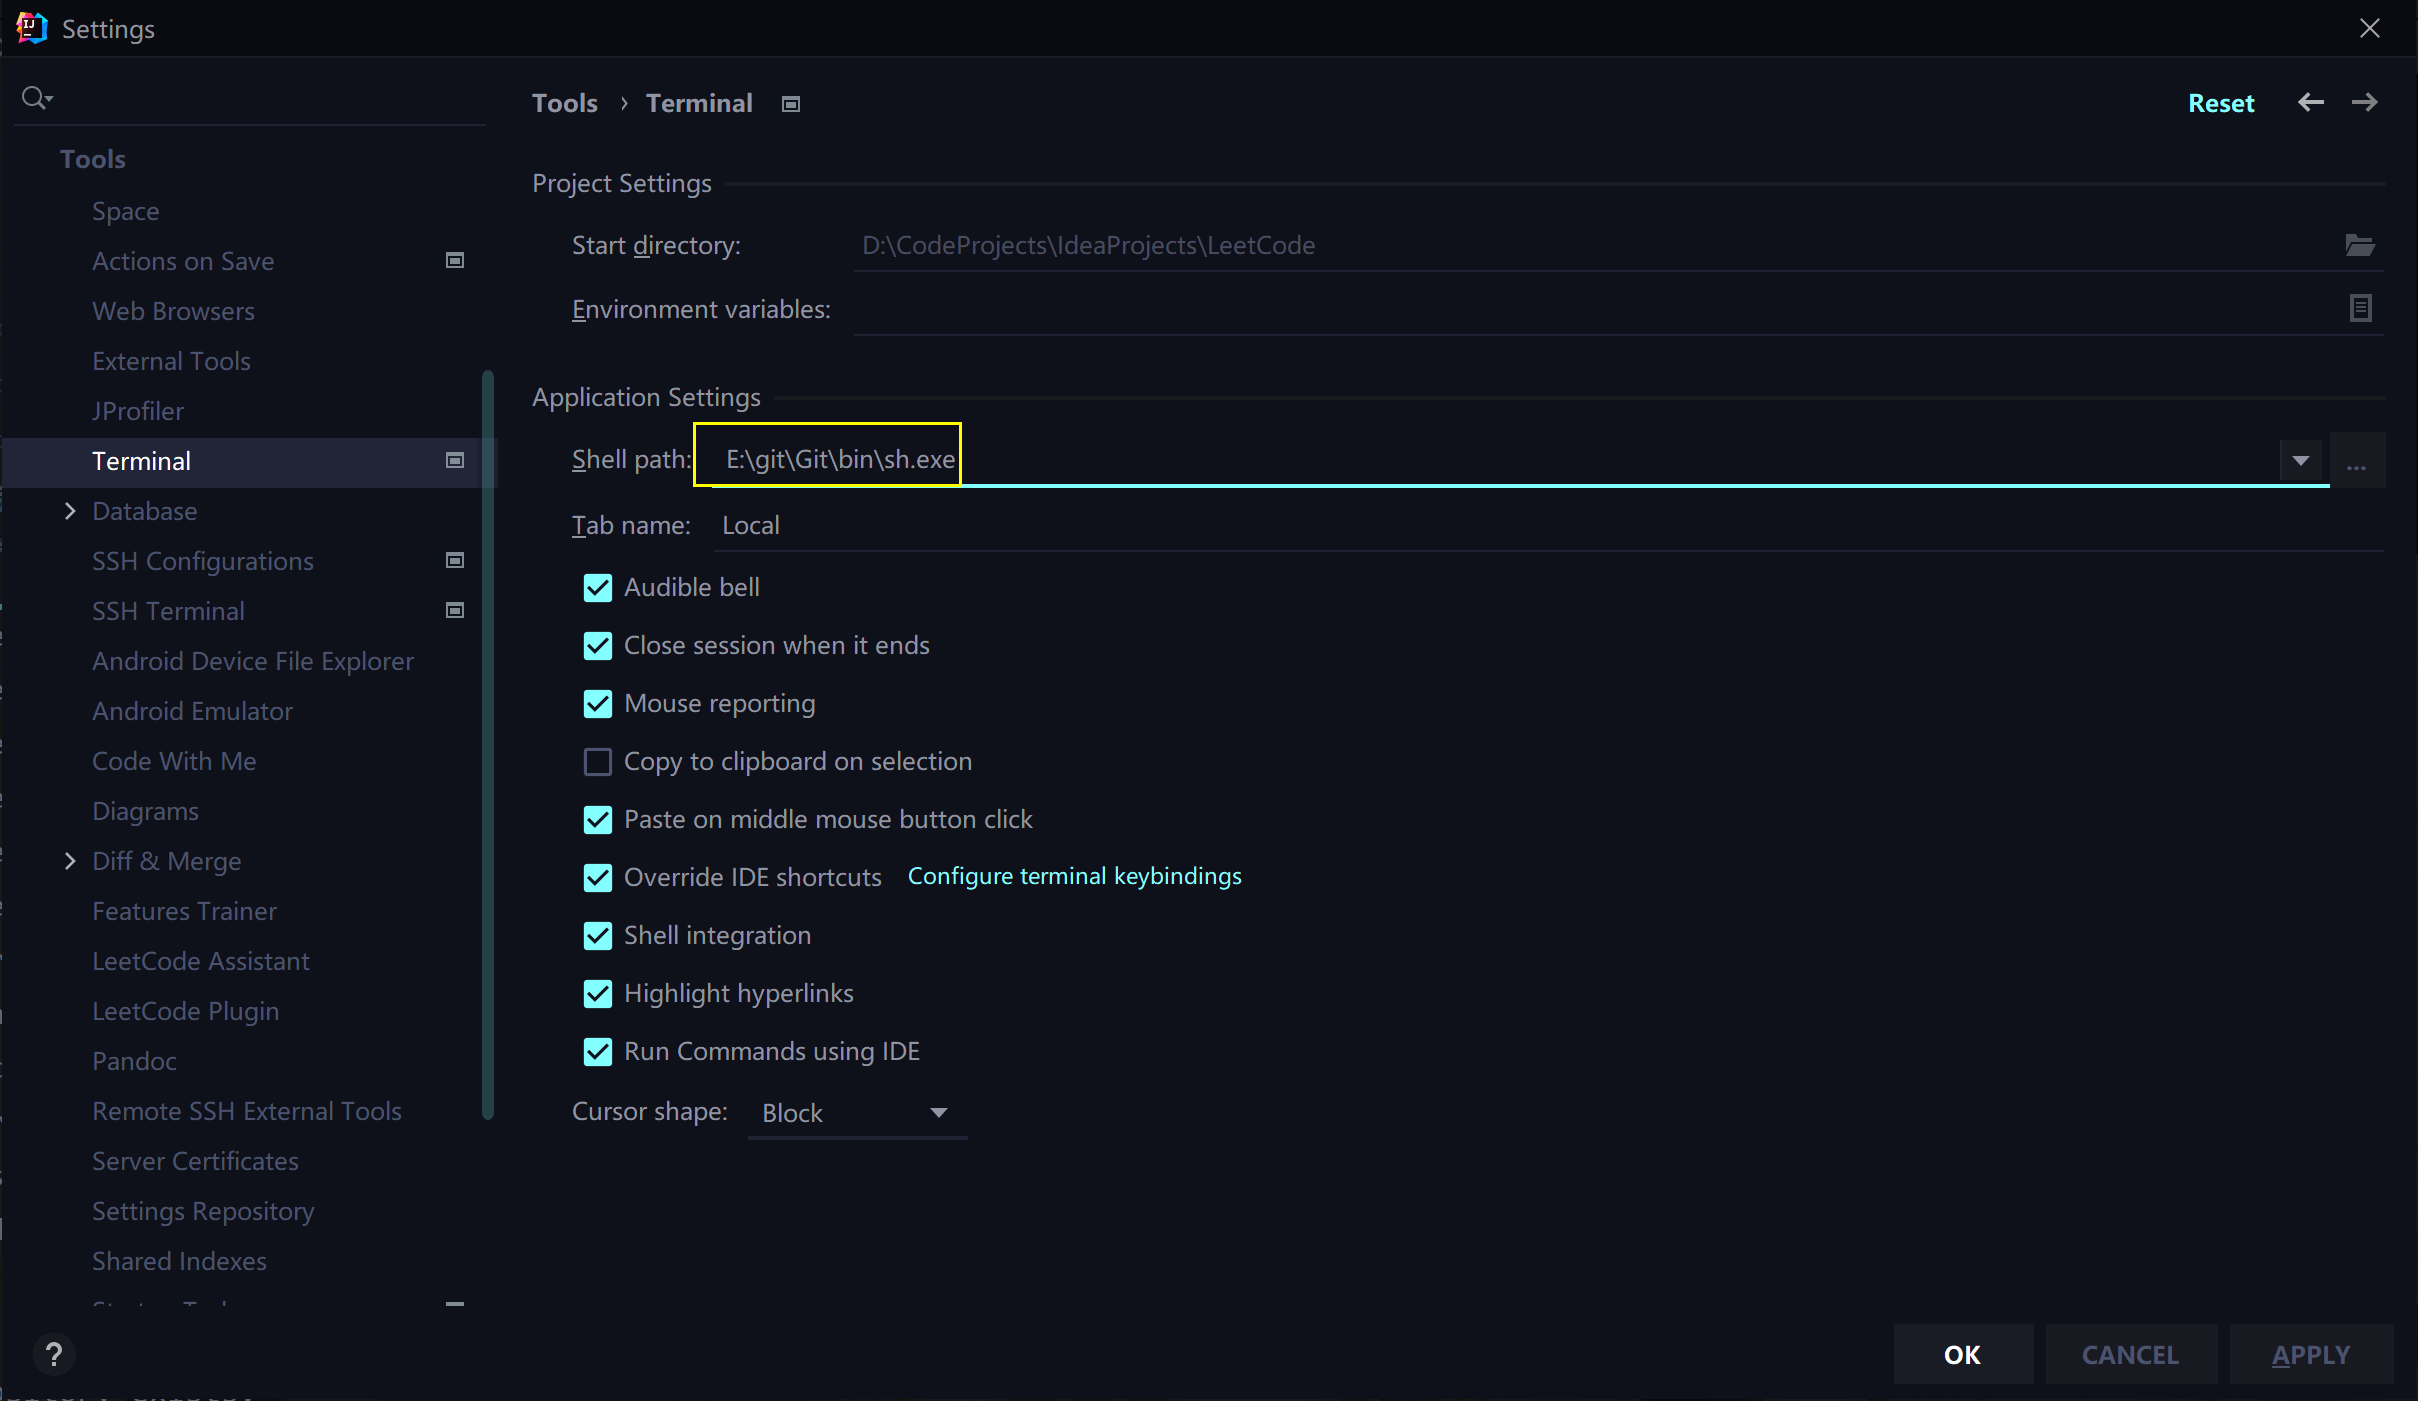Open Code With Me settings
This screenshot has height=1401, width=2418.
tap(174, 761)
